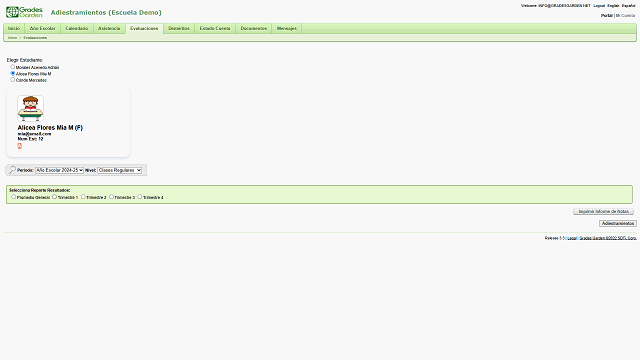
Task: Open the Estado Cuenta tab
Action: click(x=215, y=29)
